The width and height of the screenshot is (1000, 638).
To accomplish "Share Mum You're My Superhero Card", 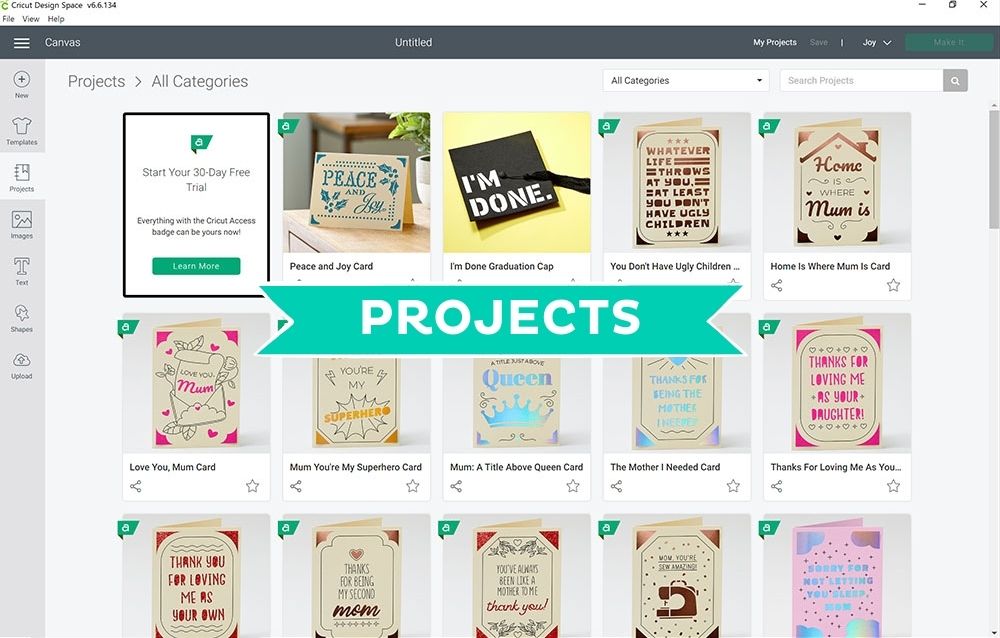I will coord(296,486).
